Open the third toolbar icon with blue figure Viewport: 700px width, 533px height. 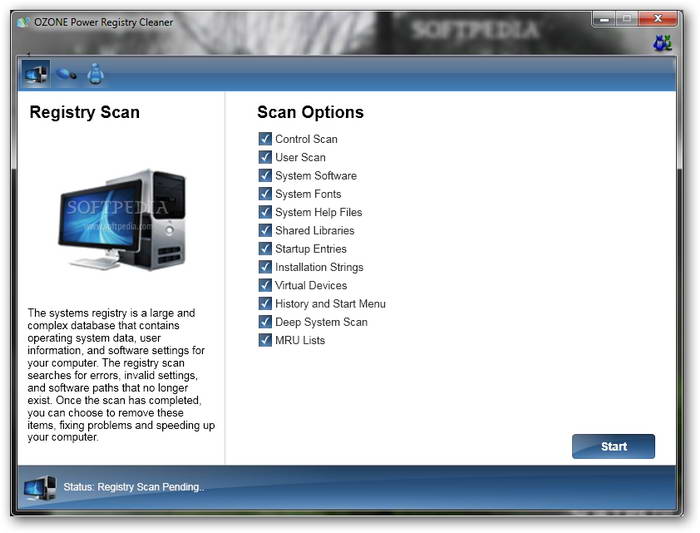pos(96,74)
